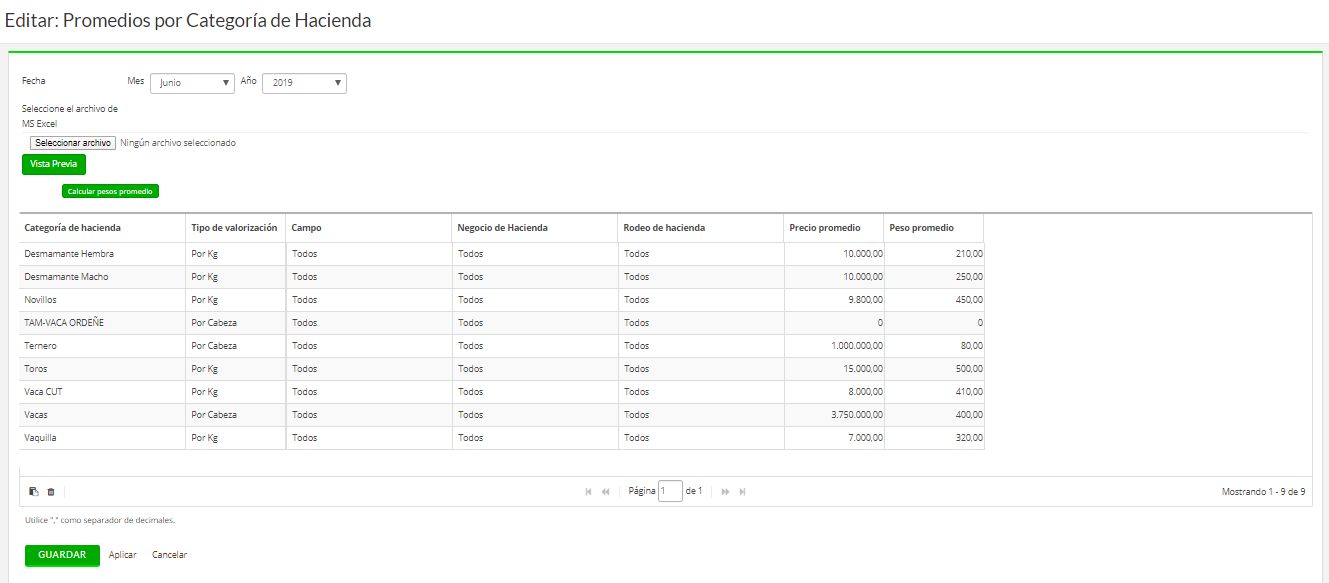
Task: Edit precio promedio 7.000,00 for Vaquilla
Action: [x=834, y=438]
